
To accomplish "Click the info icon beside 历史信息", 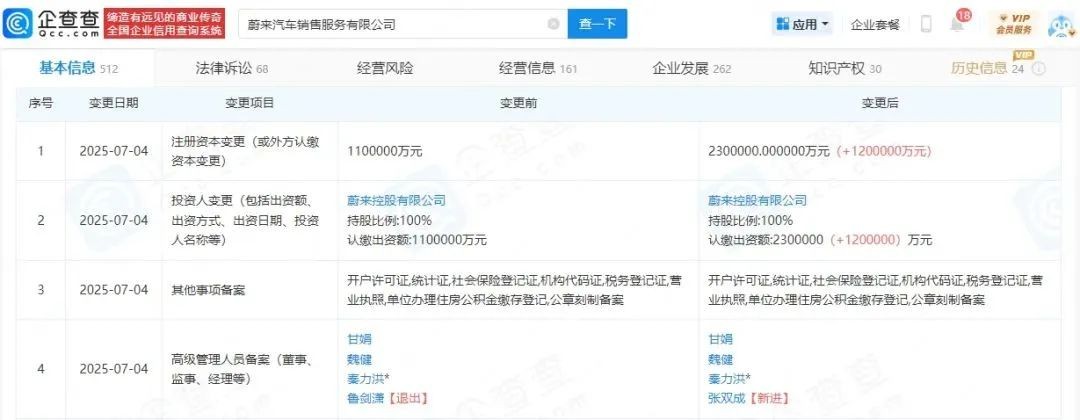I will 1039,69.
